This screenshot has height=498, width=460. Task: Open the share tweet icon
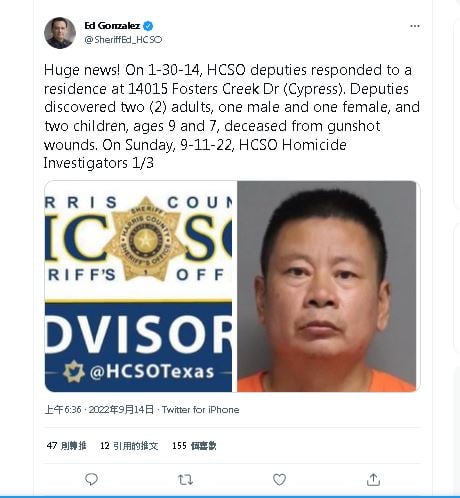(373, 479)
